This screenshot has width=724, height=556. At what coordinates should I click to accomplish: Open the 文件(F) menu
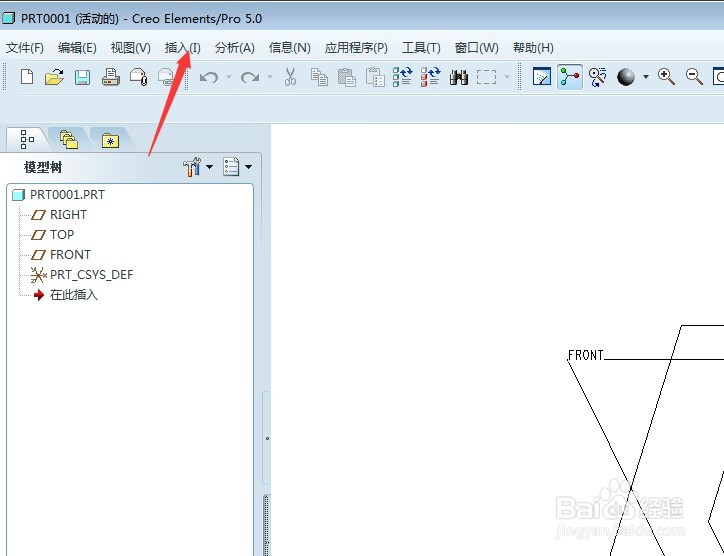(24, 48)
